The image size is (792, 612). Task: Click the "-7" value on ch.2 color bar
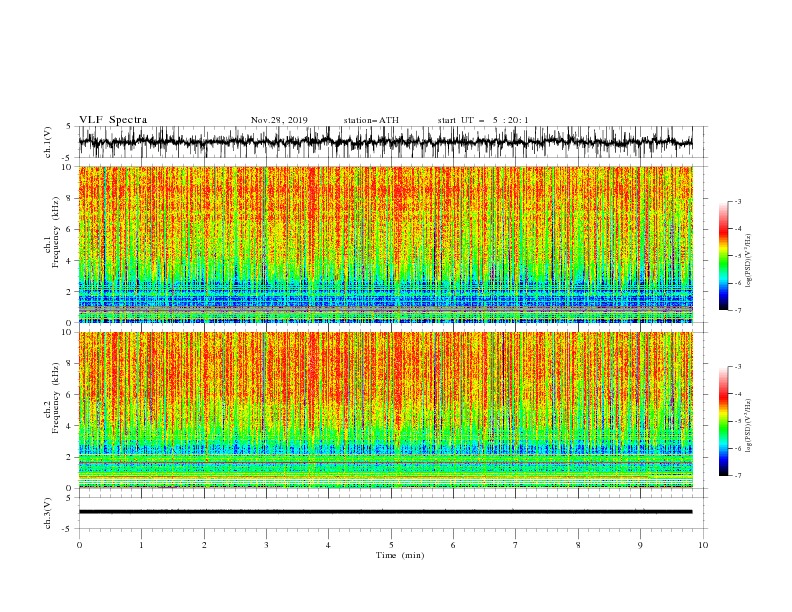pos(738,476)
